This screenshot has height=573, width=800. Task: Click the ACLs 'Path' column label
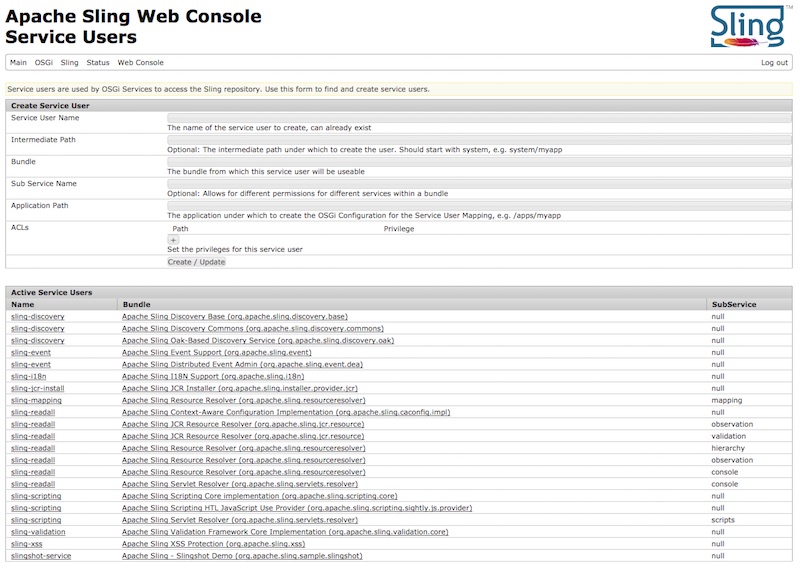(x=180, y=229)
